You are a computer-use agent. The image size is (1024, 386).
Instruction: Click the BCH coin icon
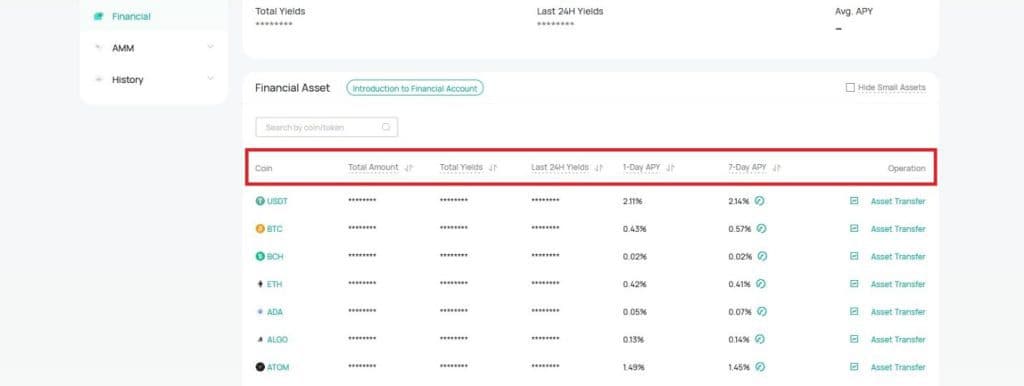[260, 257]
